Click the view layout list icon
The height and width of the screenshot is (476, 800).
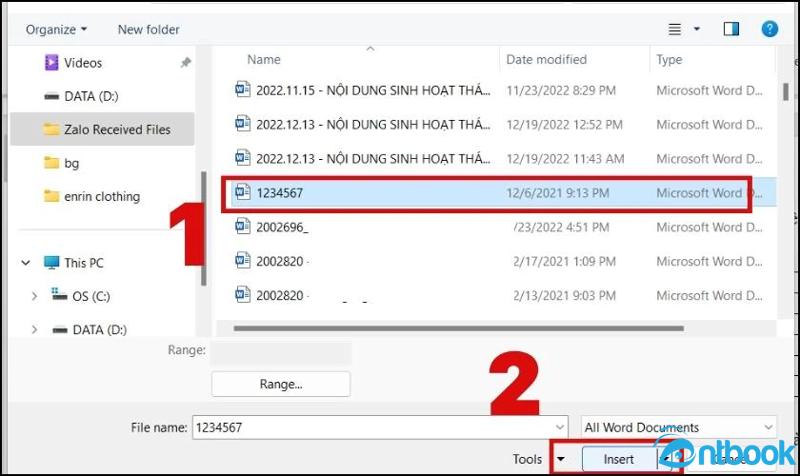coord(674,29)
